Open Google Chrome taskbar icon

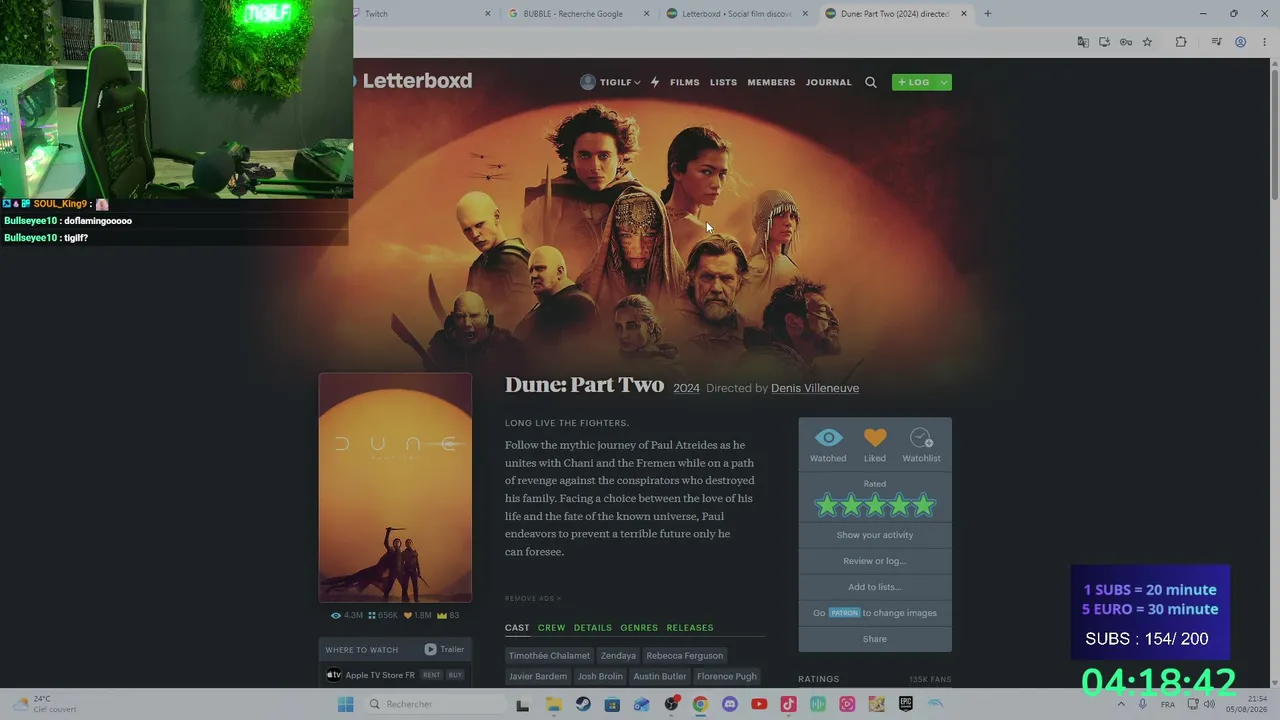pos(700,704)
